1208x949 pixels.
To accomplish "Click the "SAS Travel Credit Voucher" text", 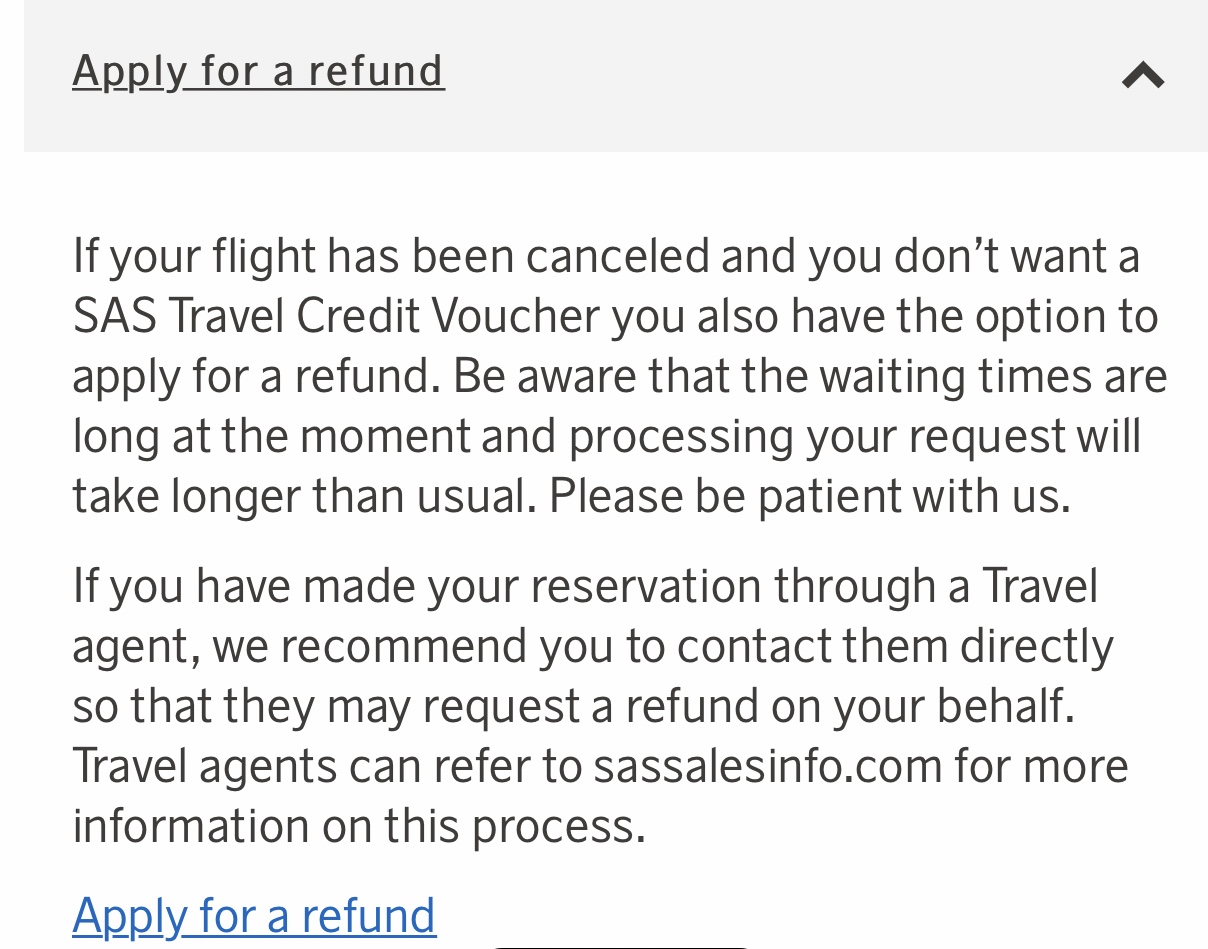I will [x=336, y=317].
